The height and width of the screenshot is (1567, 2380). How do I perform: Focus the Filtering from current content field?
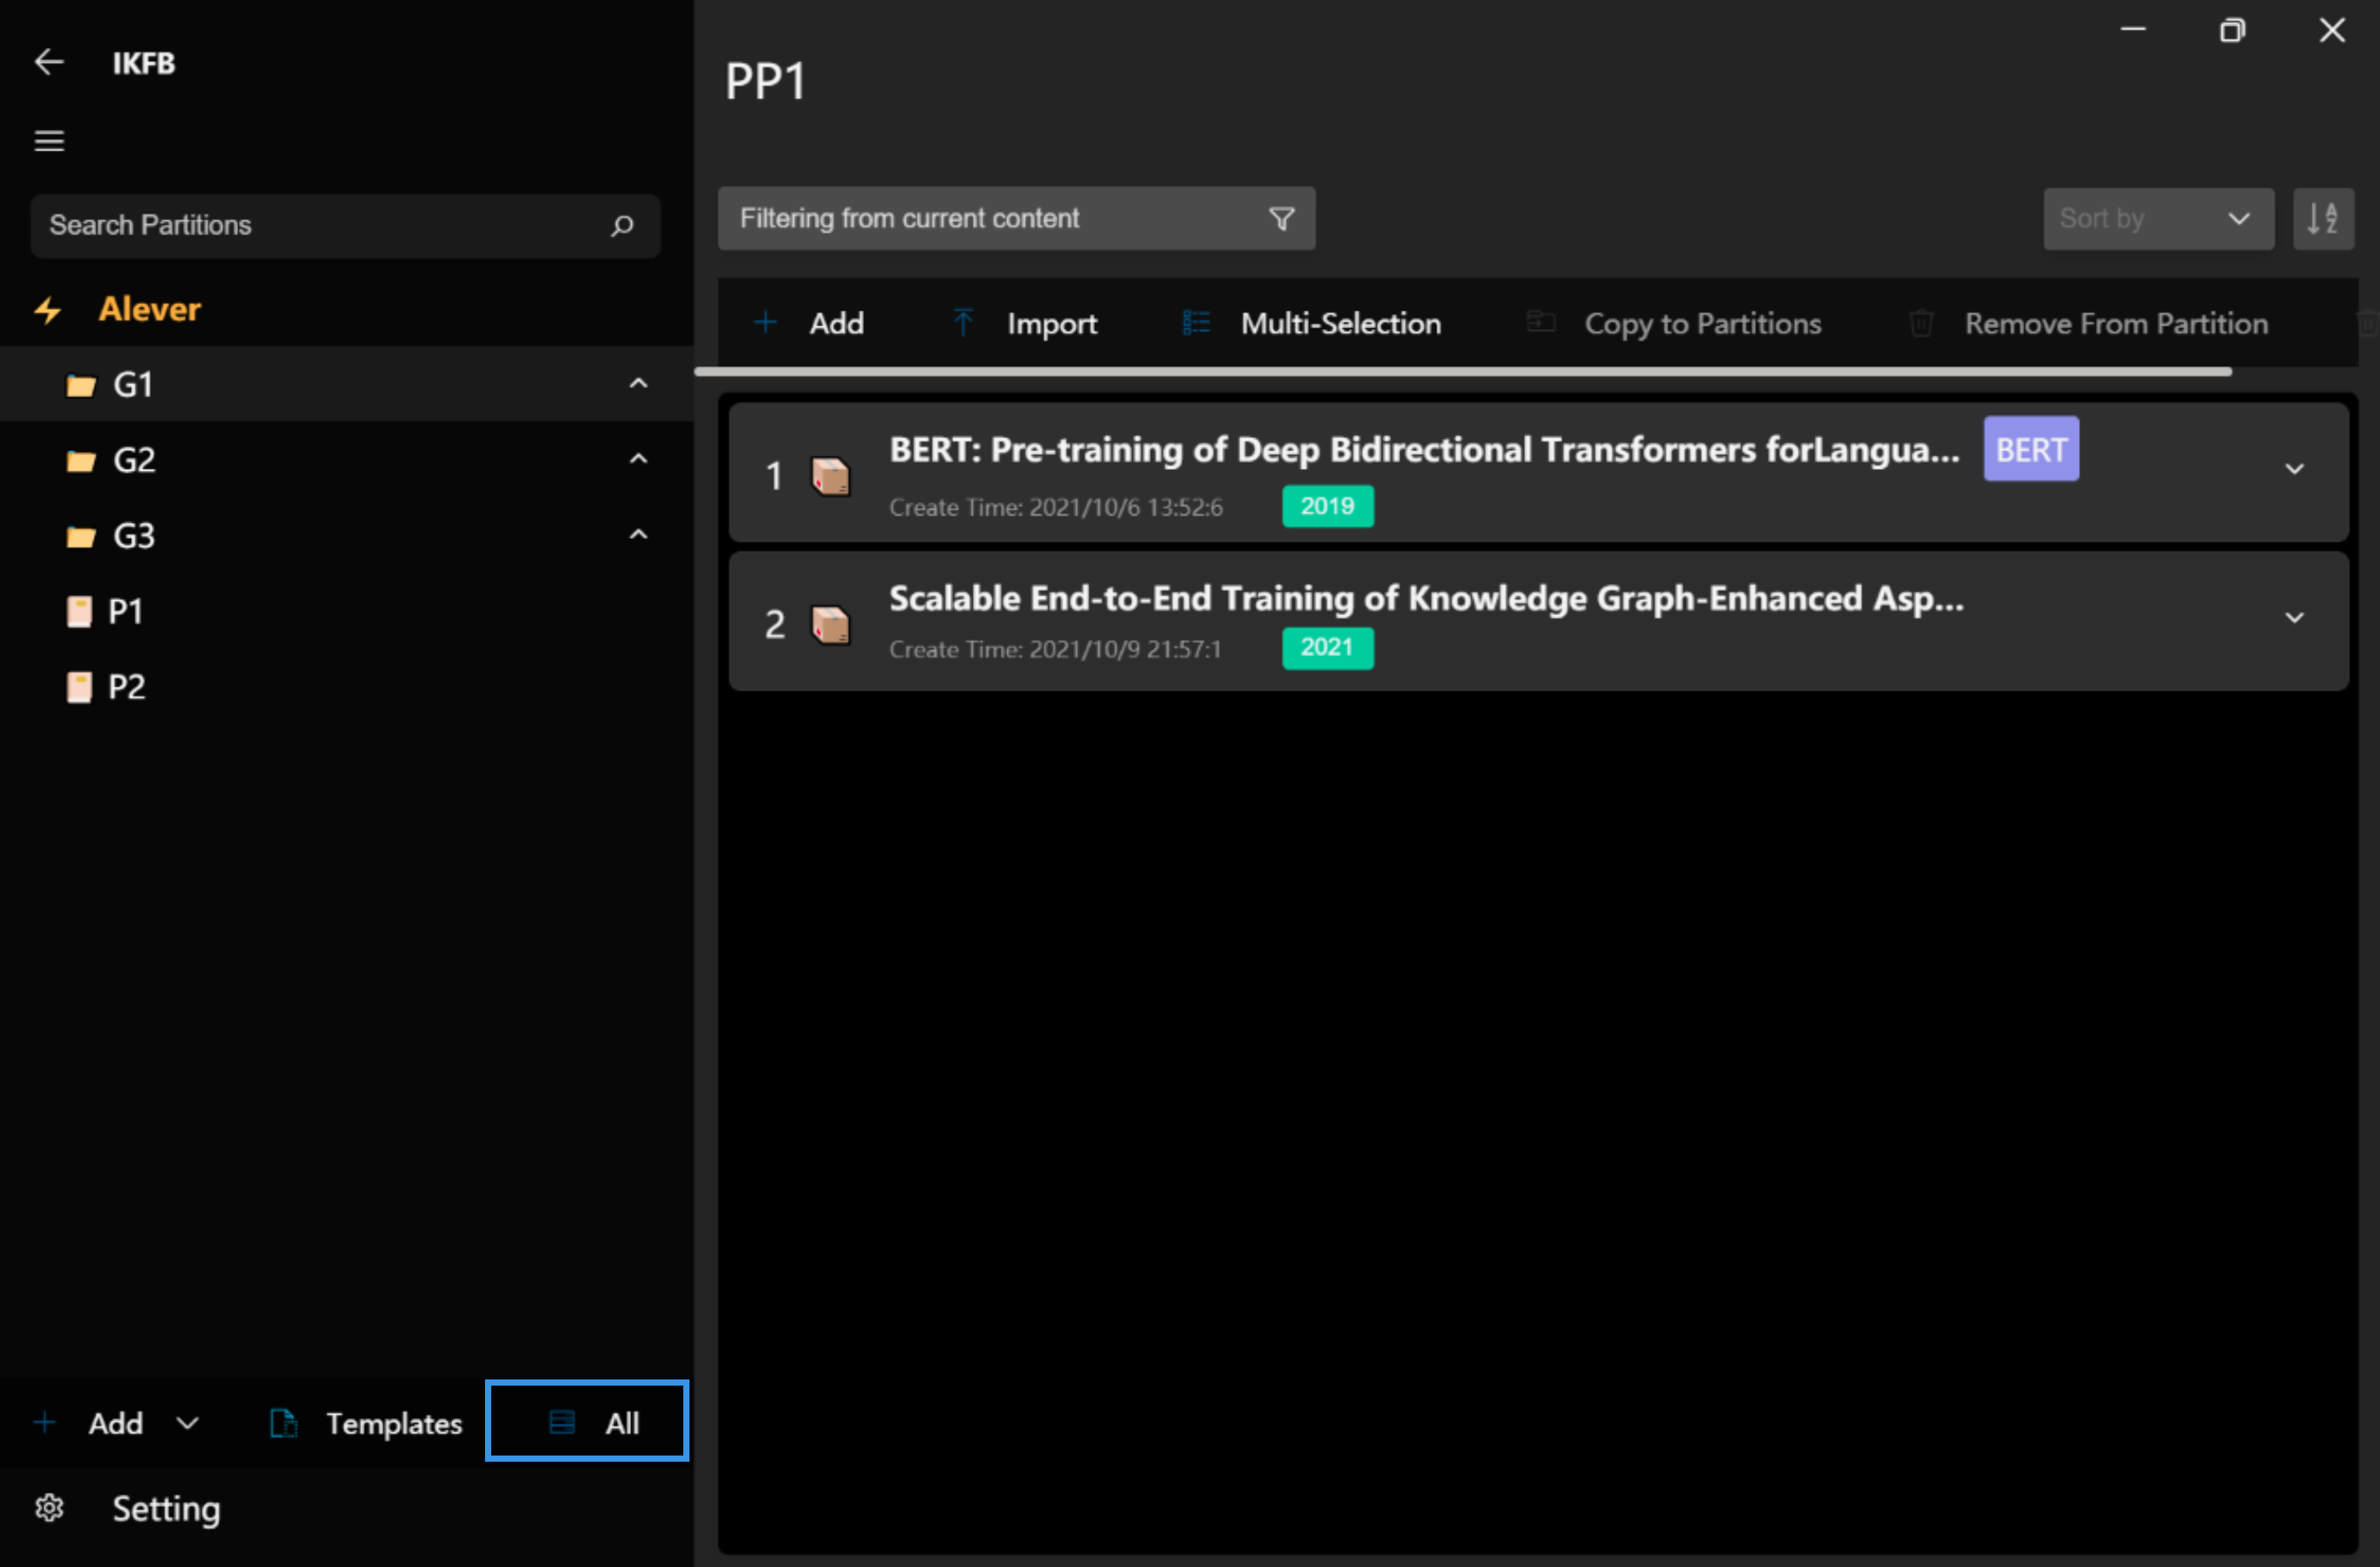(990, 219)
